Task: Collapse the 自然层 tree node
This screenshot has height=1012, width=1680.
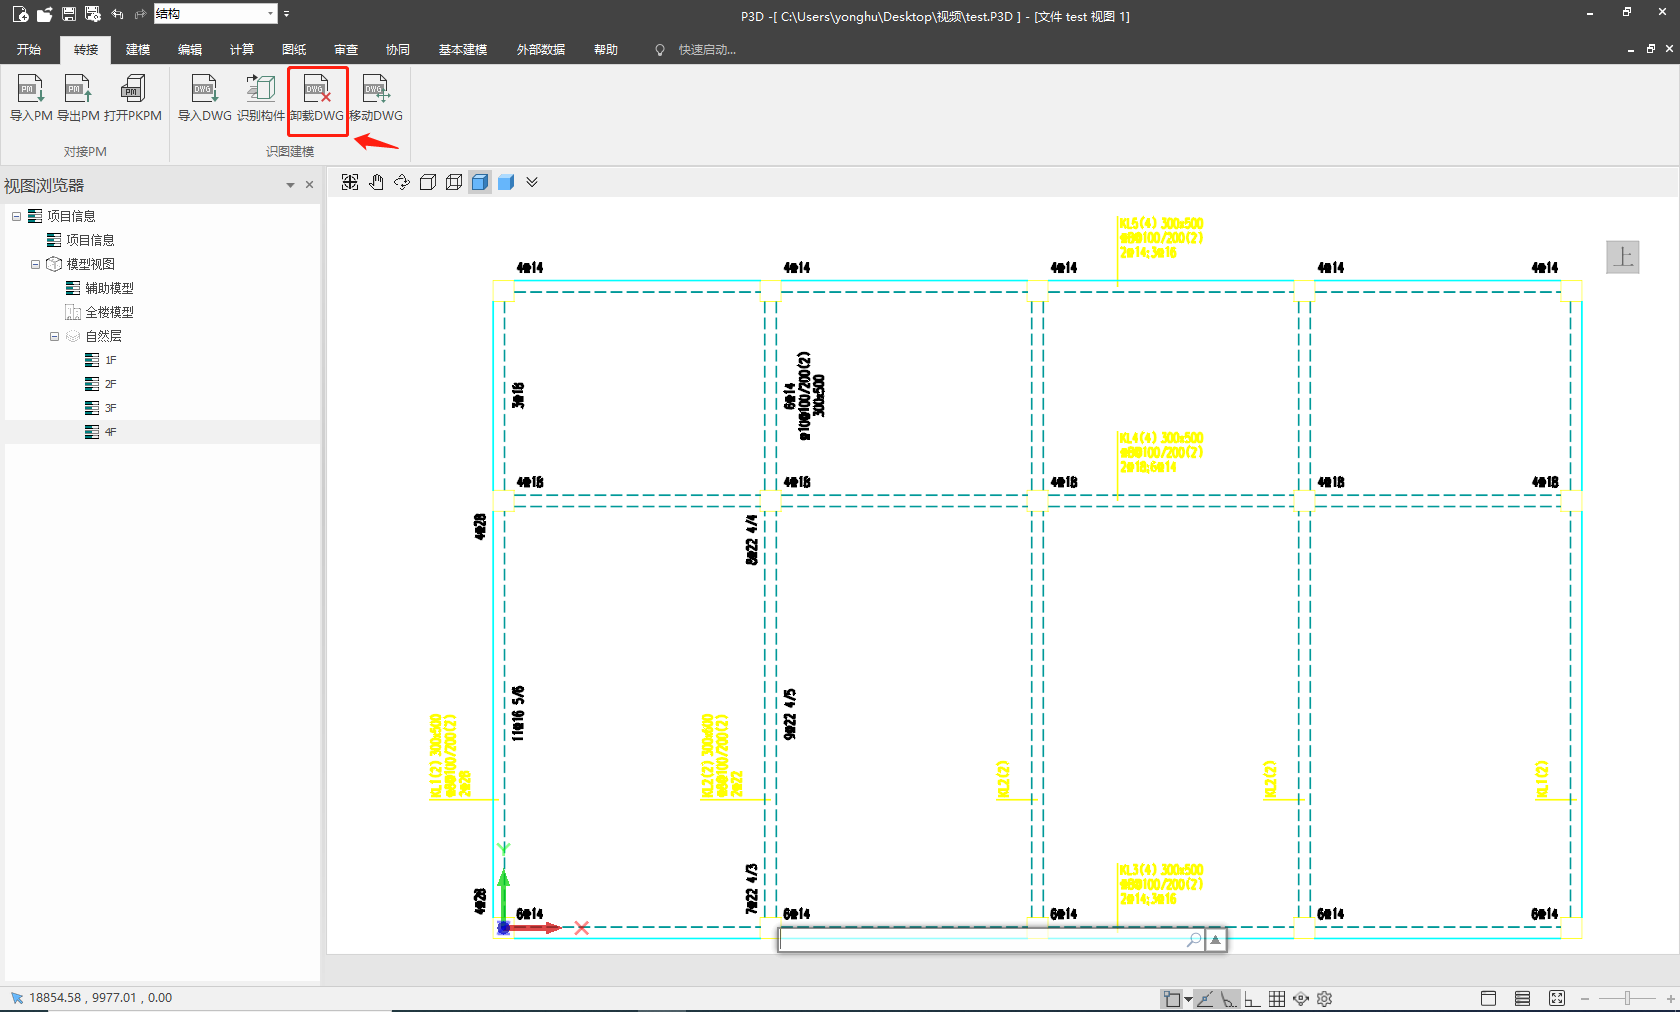Action: (x=55, y=336)
